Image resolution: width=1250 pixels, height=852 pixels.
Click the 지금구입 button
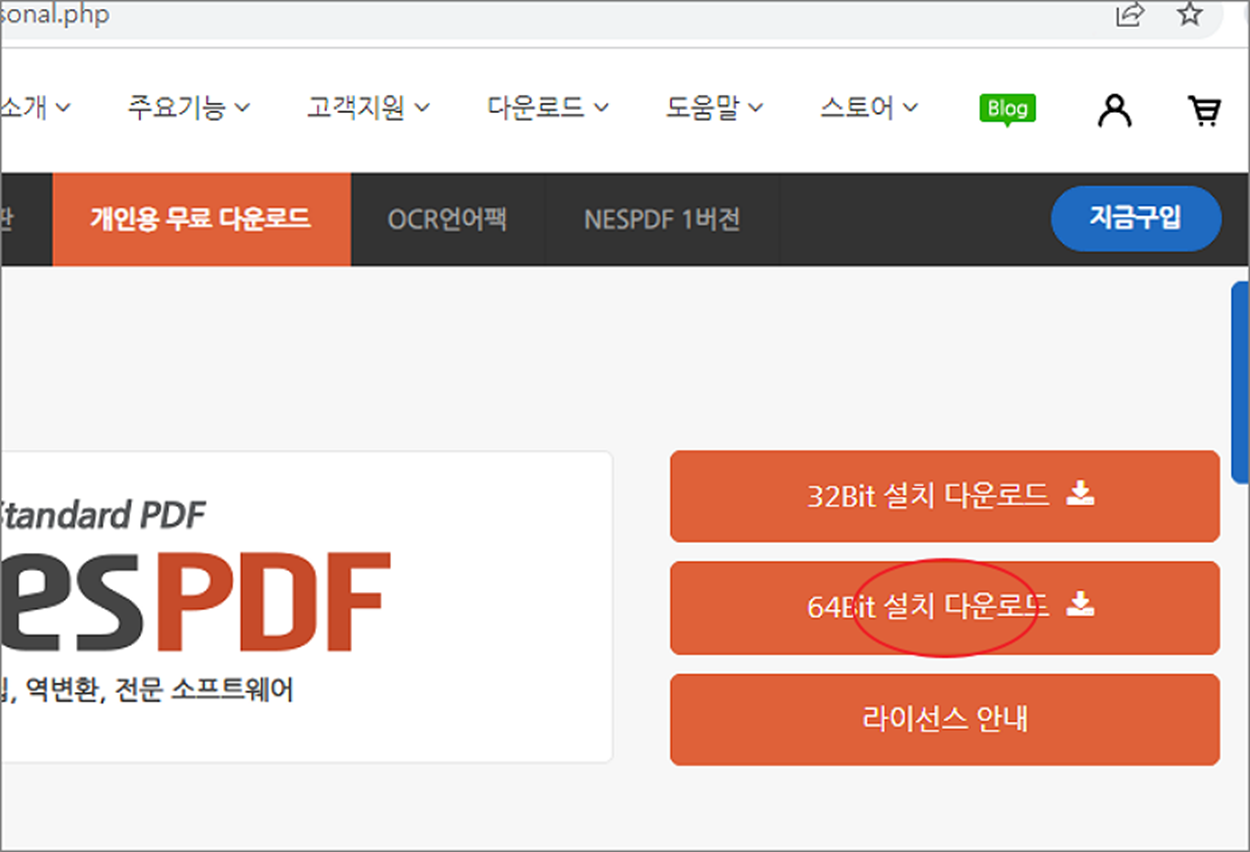(x=1136, y=218)
